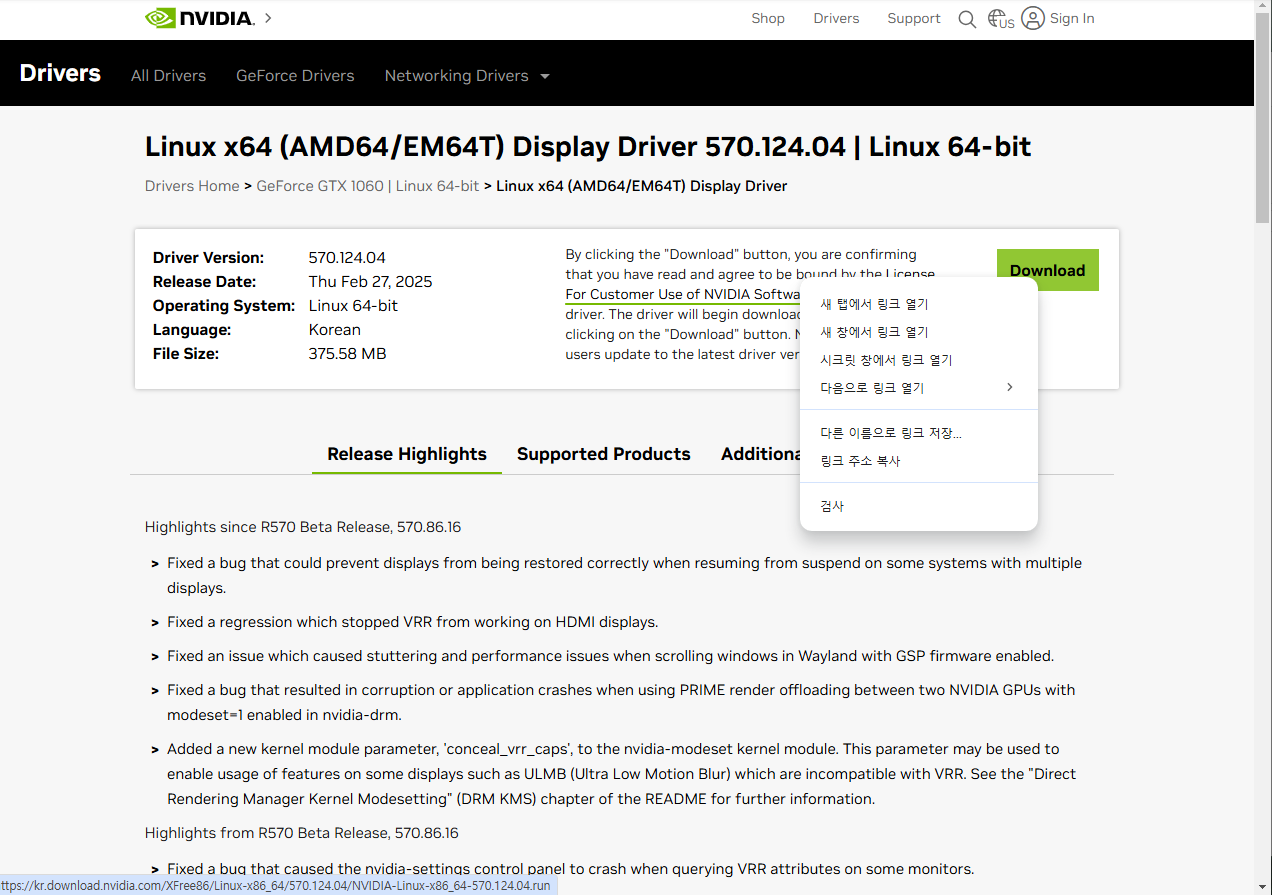
Task: Select '시크릿 창에서 링크 열기' menu item
Action: coord(919,360)
